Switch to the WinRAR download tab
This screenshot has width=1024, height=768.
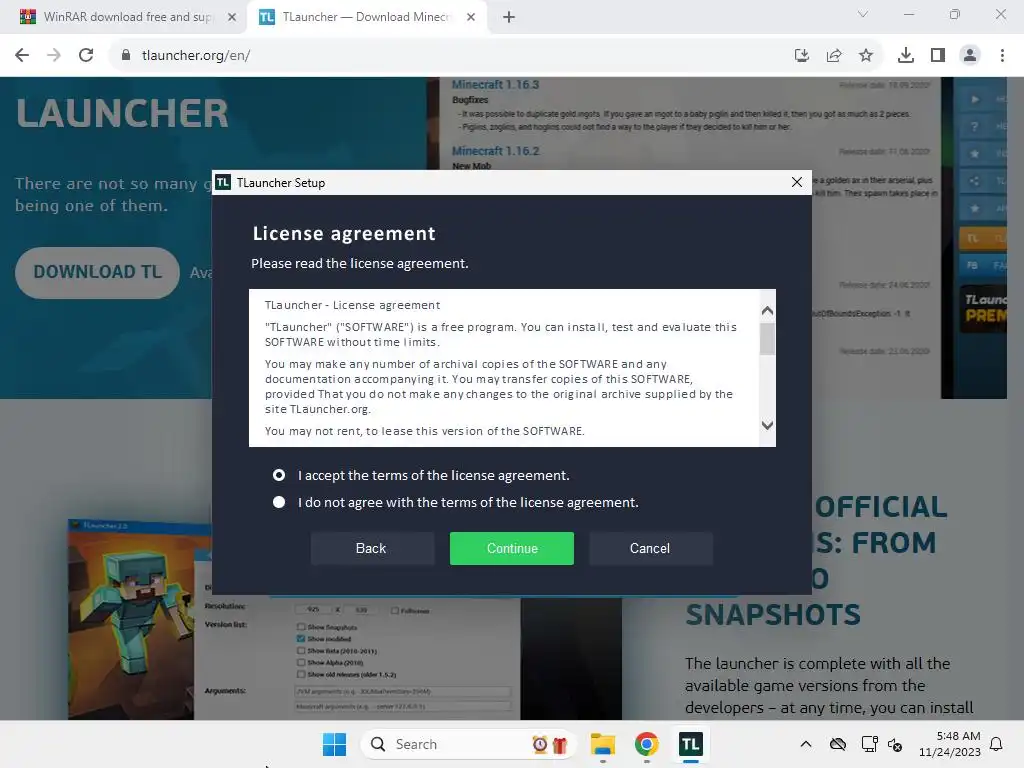pyautogui.click(x=127, y=17)
